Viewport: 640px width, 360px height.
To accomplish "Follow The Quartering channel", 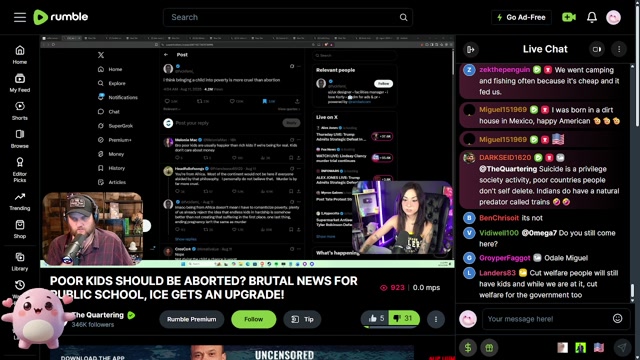I will click(253, 319).
